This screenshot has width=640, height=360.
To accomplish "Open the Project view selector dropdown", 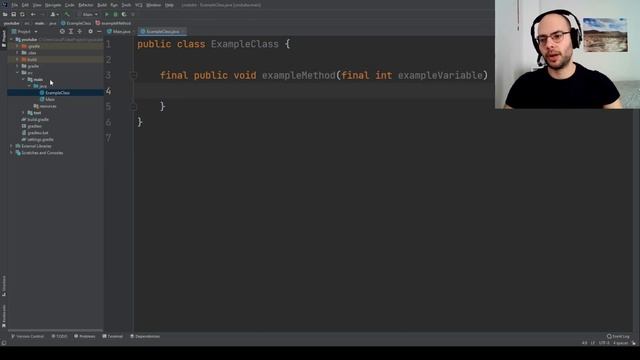I will point(25,31).
